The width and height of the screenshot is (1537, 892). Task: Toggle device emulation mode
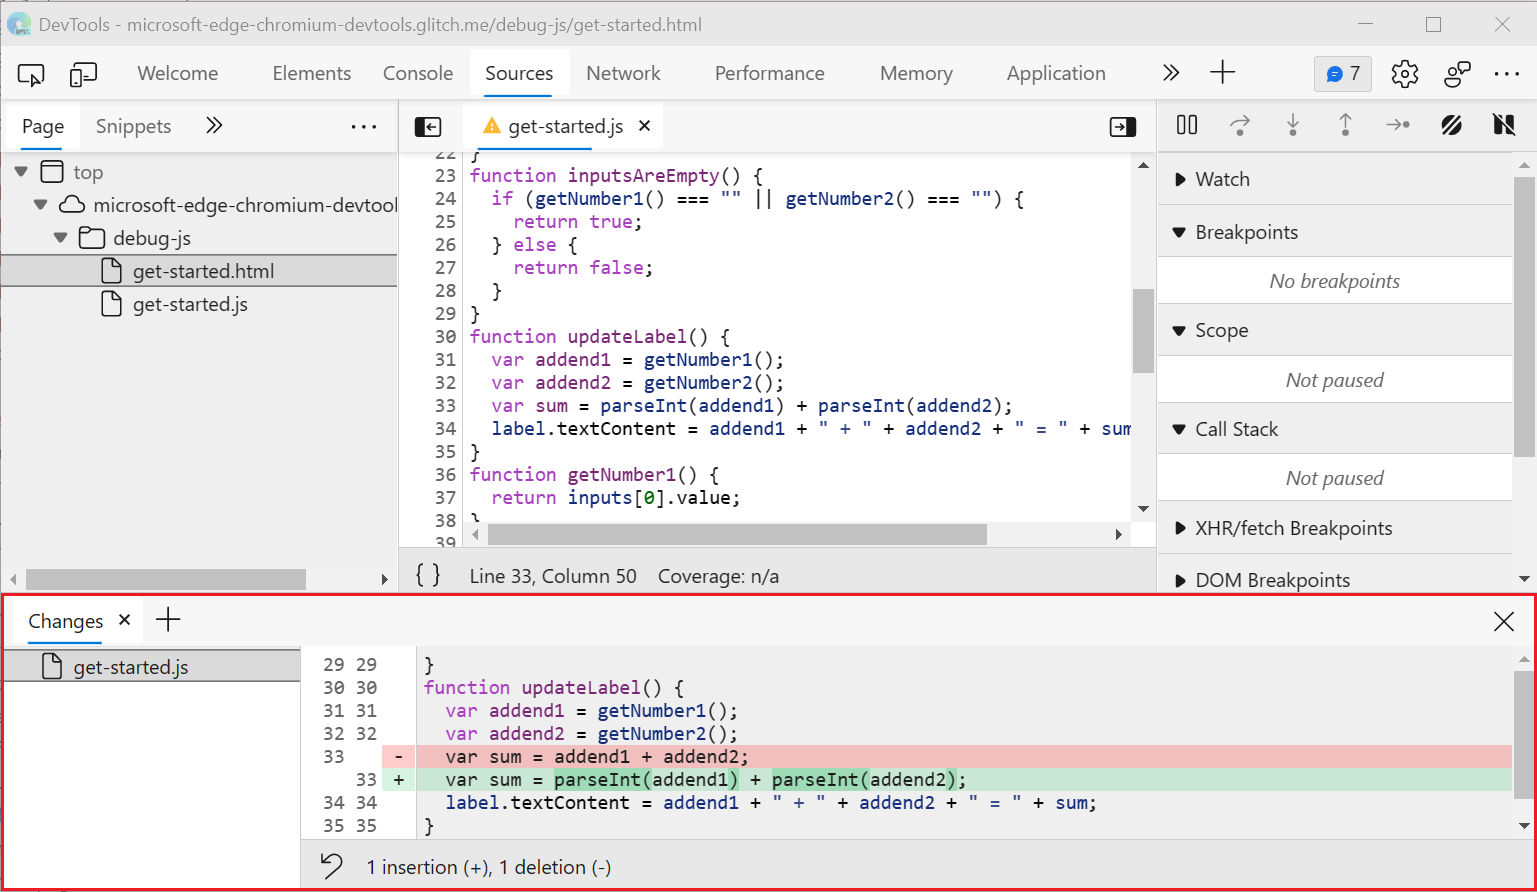click(84, 74)
